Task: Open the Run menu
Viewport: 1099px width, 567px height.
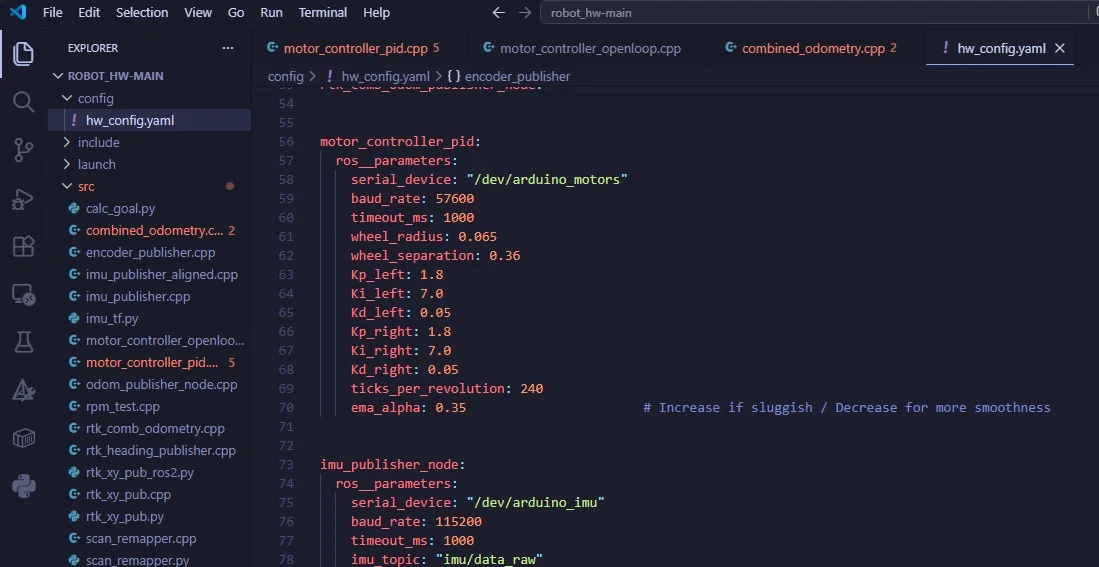Action: pos(271,13)
